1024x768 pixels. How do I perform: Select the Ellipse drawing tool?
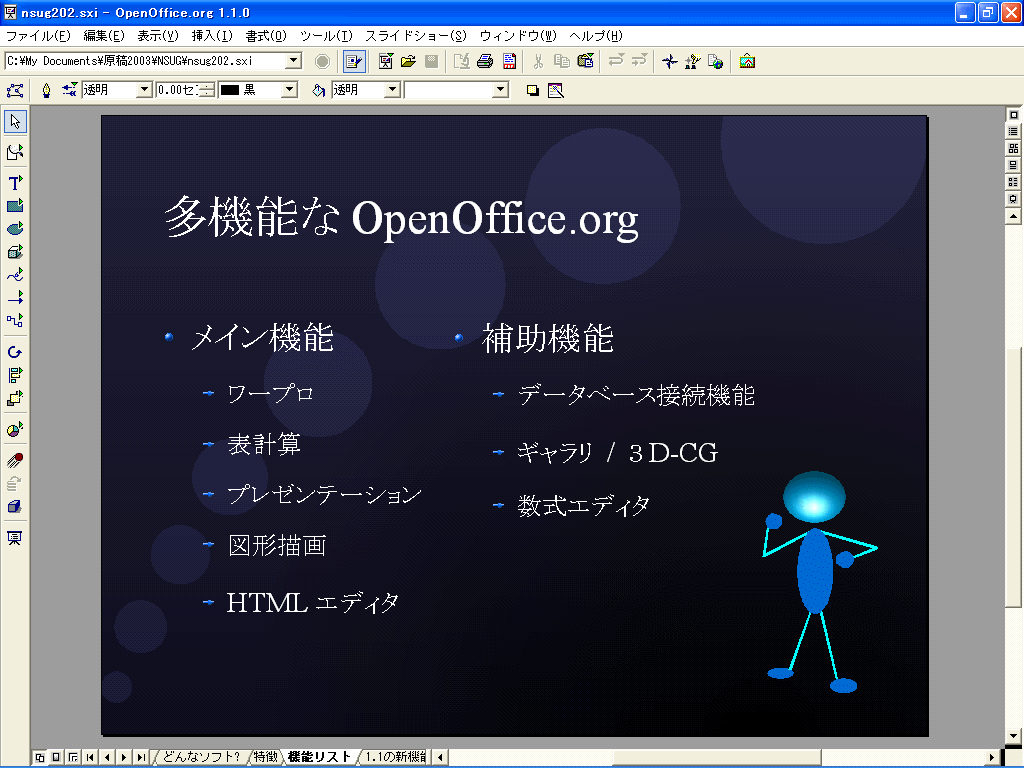(x=15, y=229)
